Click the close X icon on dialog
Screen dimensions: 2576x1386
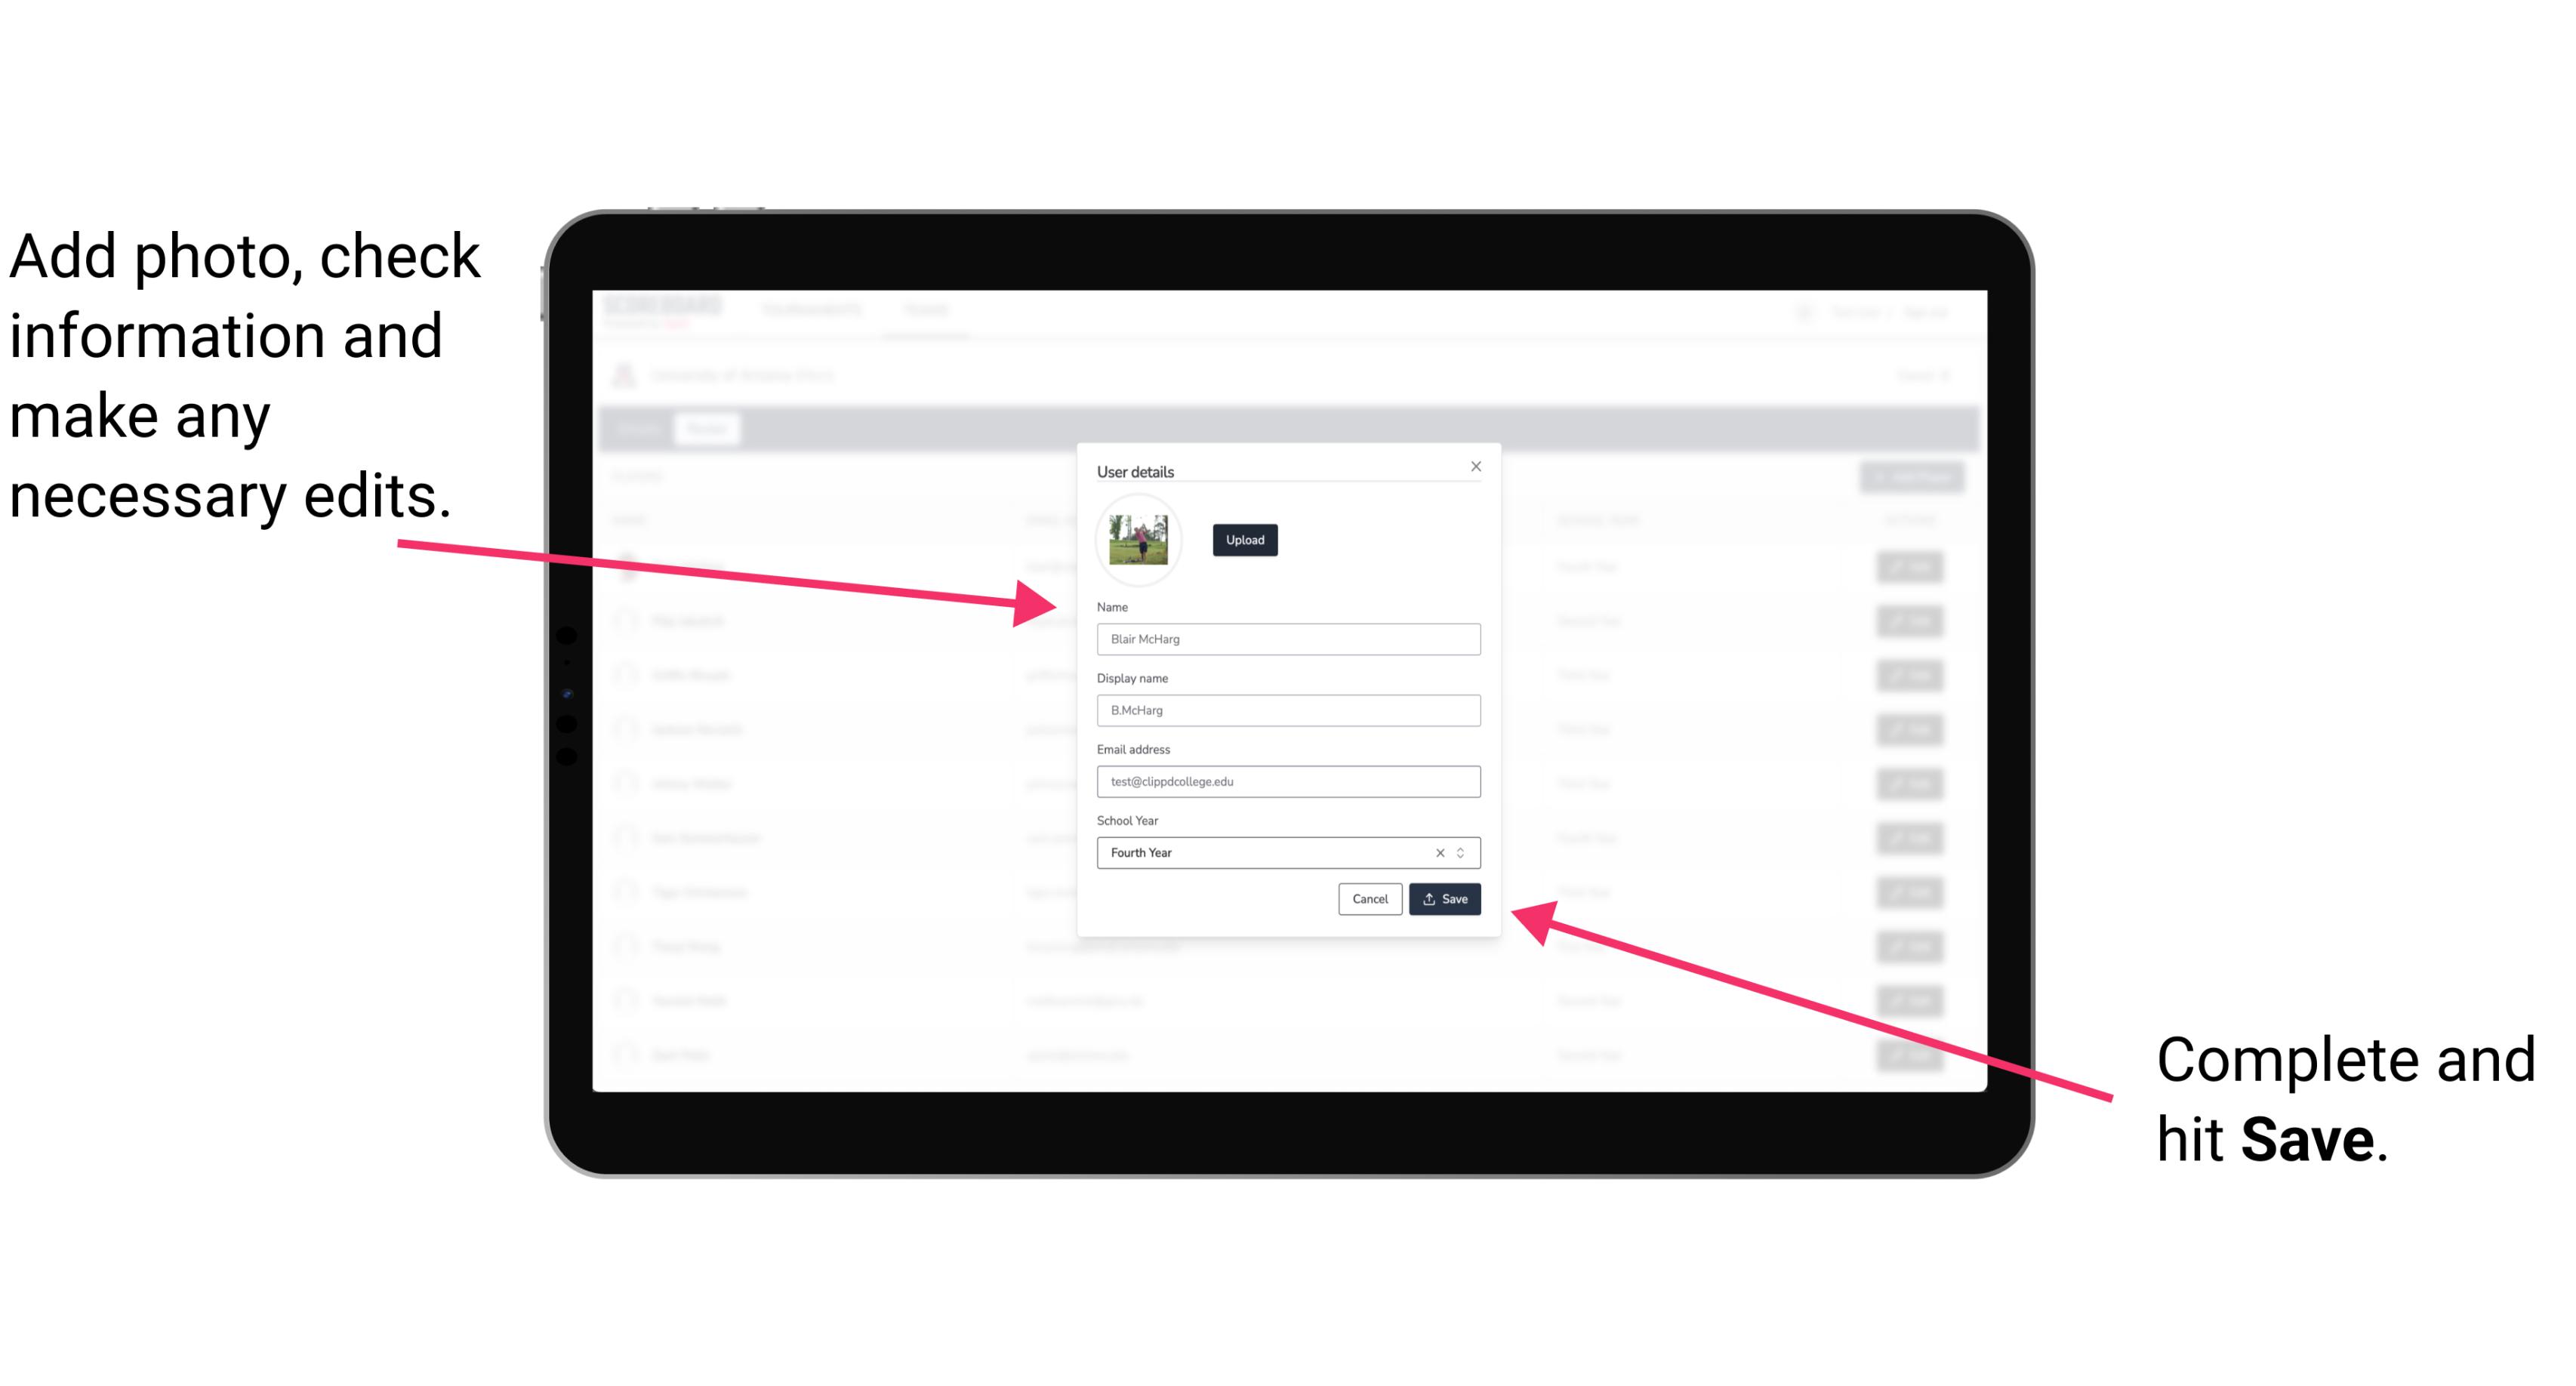click(x=1477, y=466)
